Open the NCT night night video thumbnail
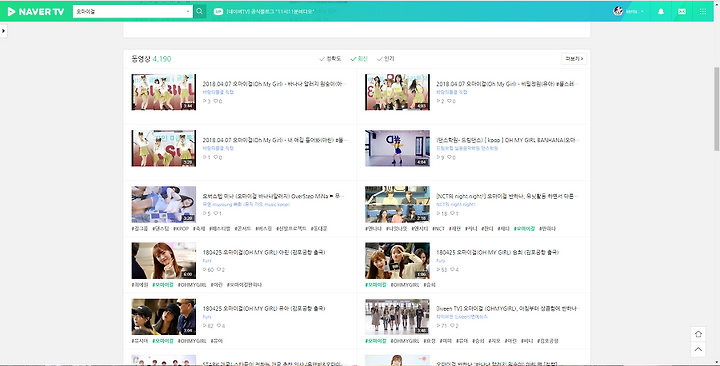The height and width of the screenshot is (366, 720). coord(397,204)
